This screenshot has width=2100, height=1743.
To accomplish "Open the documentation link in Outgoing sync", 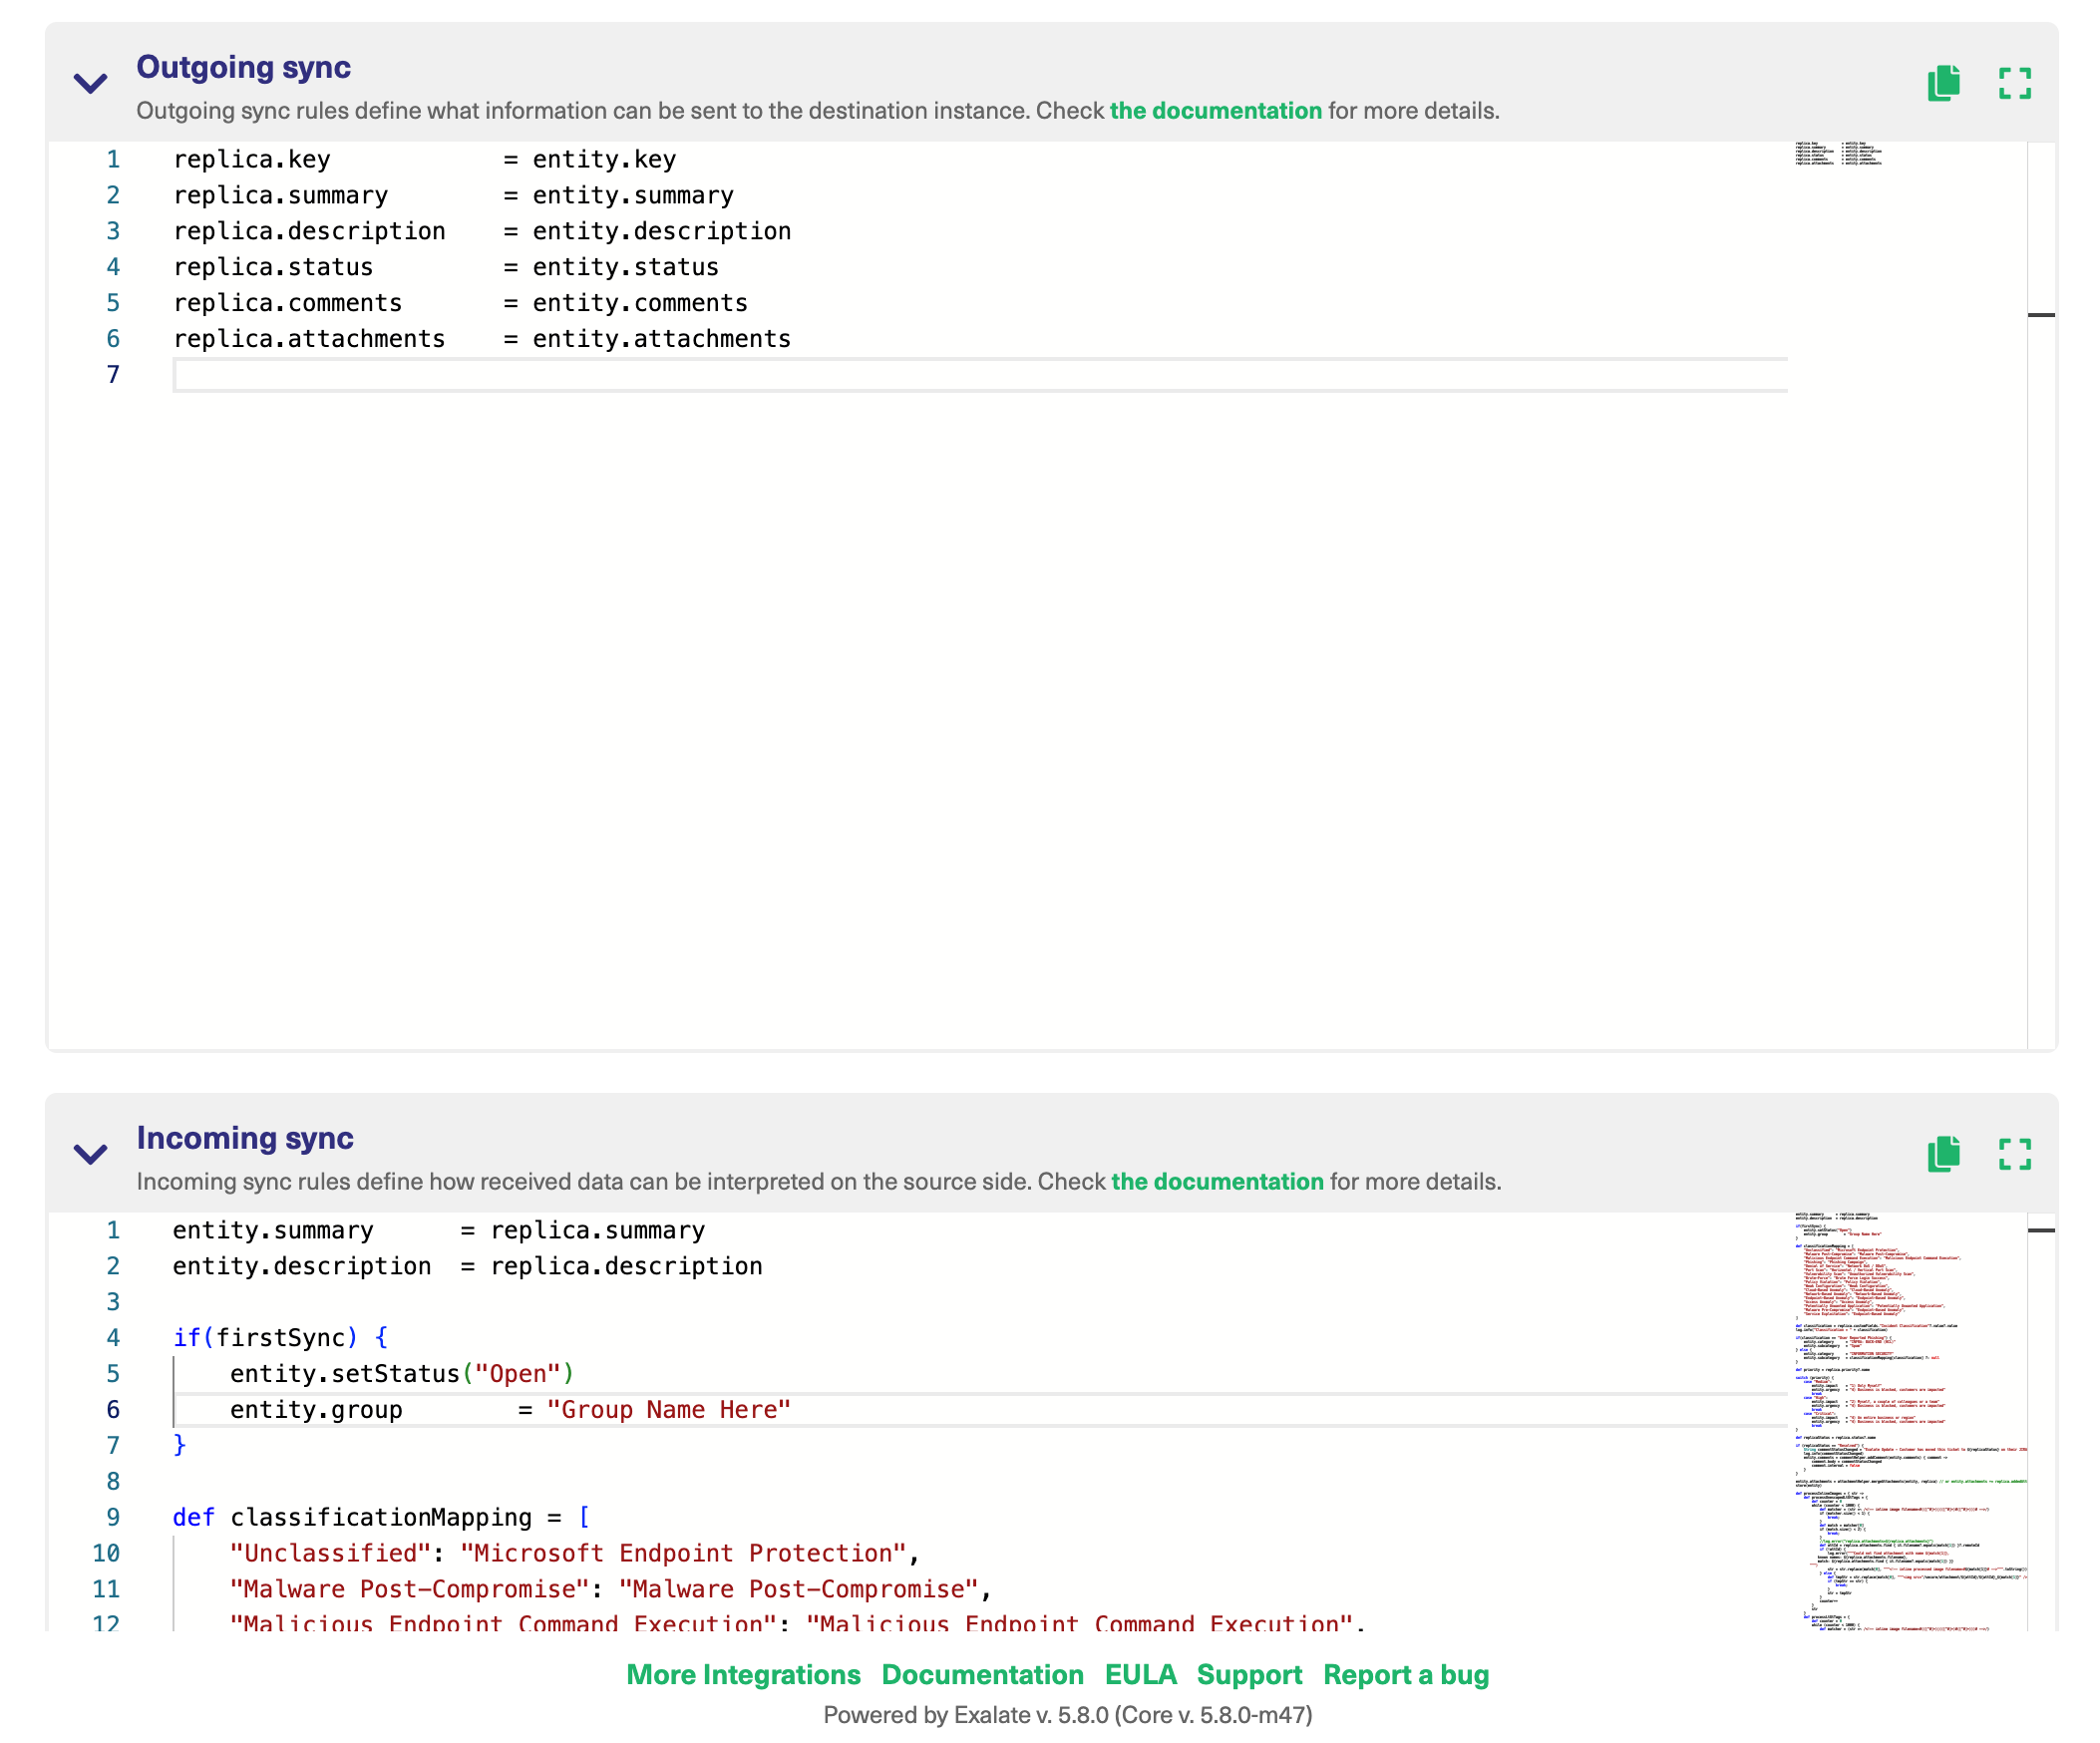I will point(1215,111).
